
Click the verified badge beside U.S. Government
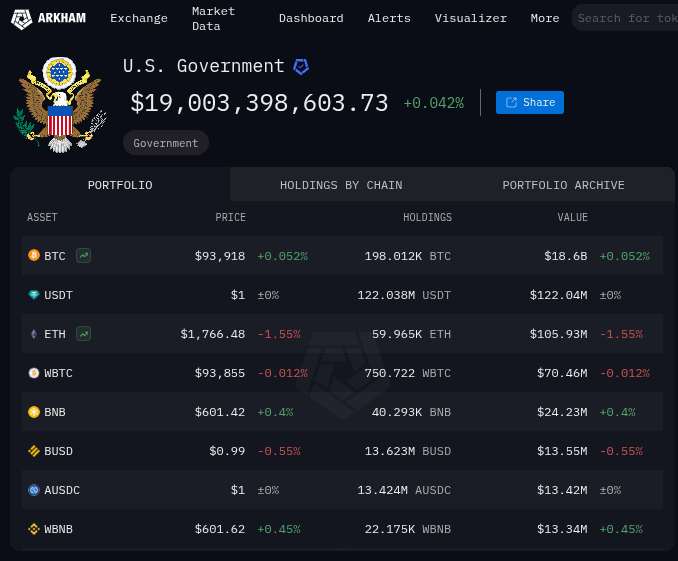pos(301,67)
